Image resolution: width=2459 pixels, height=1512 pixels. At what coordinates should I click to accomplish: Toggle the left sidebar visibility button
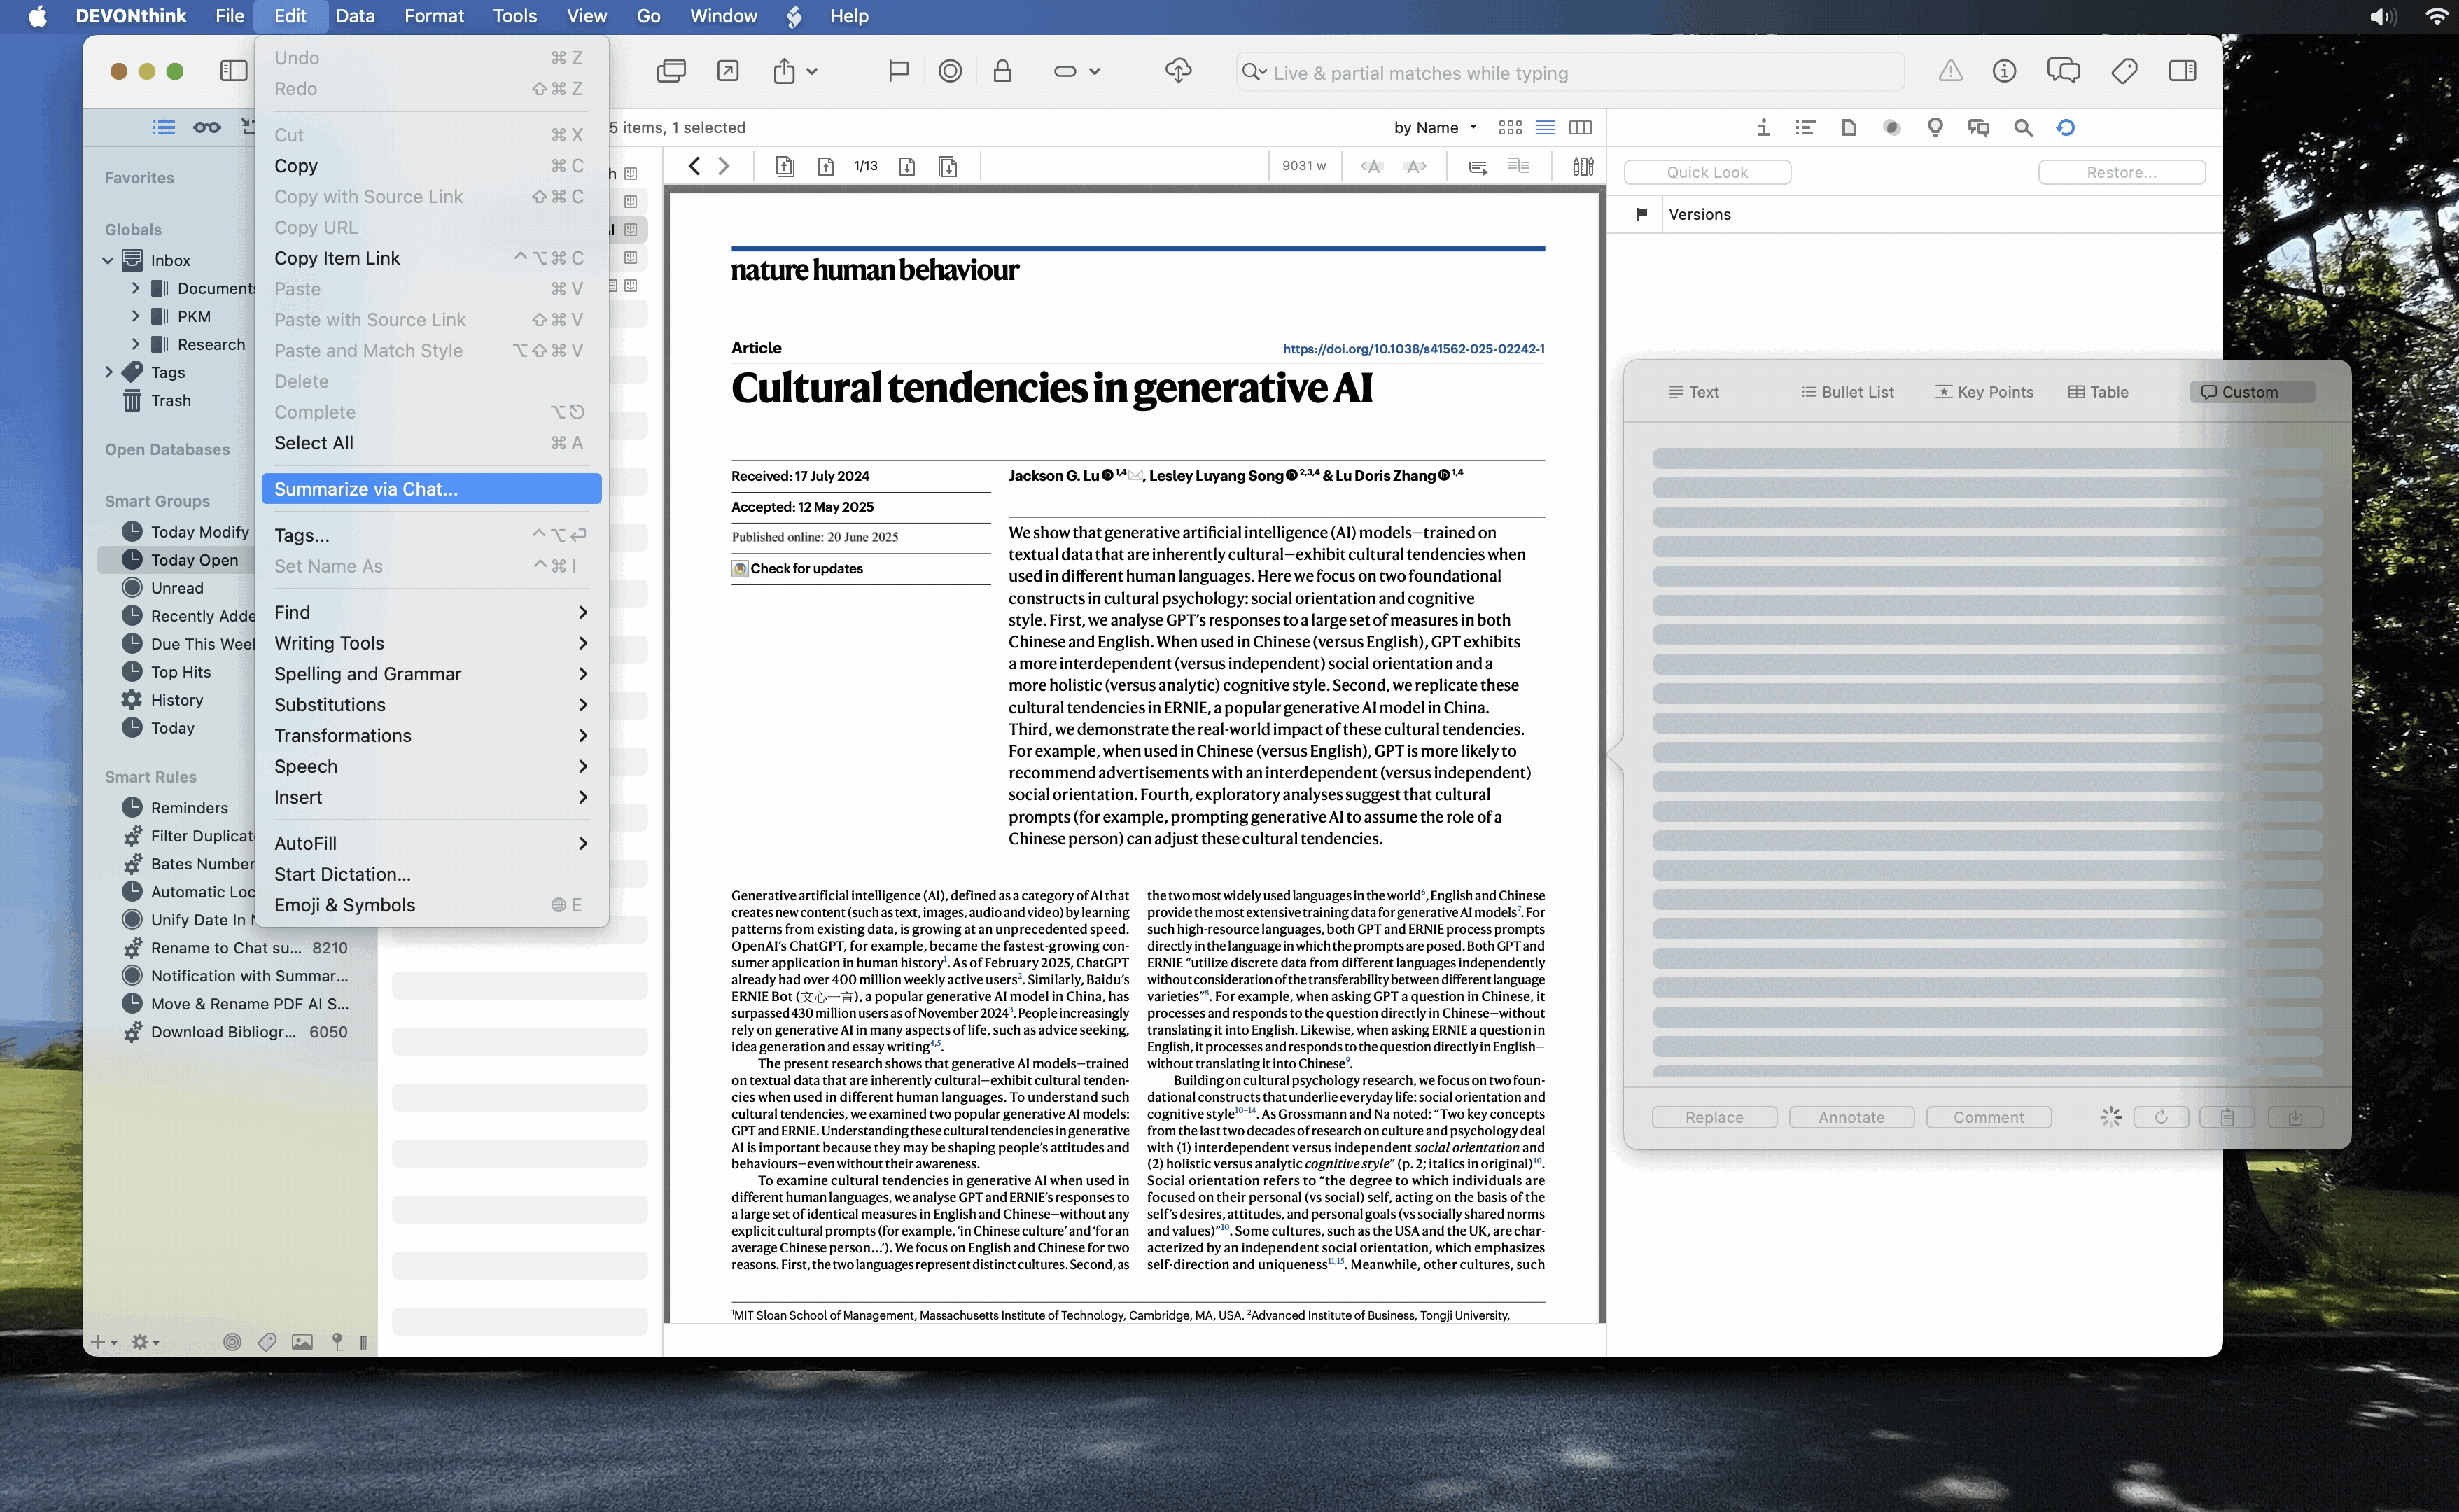click(233, 71)
